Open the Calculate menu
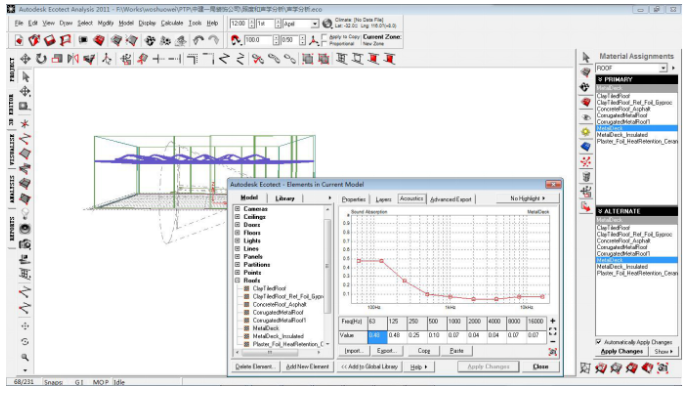688x393 pixels. [x=172, y=23]
